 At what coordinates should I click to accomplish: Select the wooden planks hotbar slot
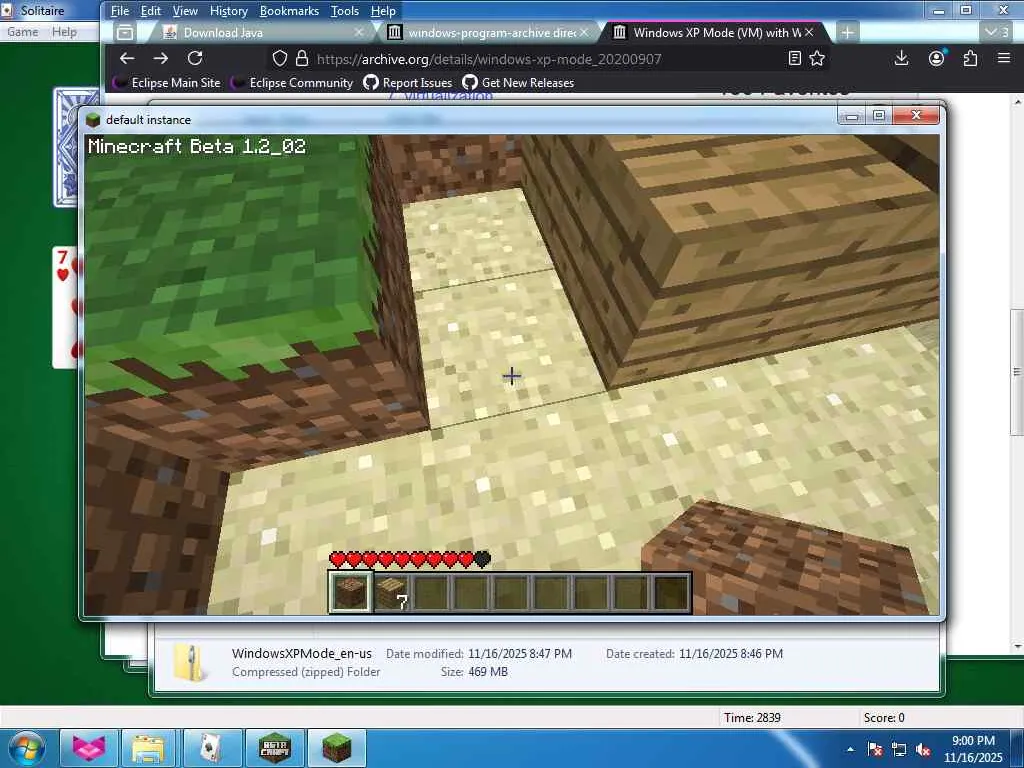pyautogui.click(x=391, y=592)
